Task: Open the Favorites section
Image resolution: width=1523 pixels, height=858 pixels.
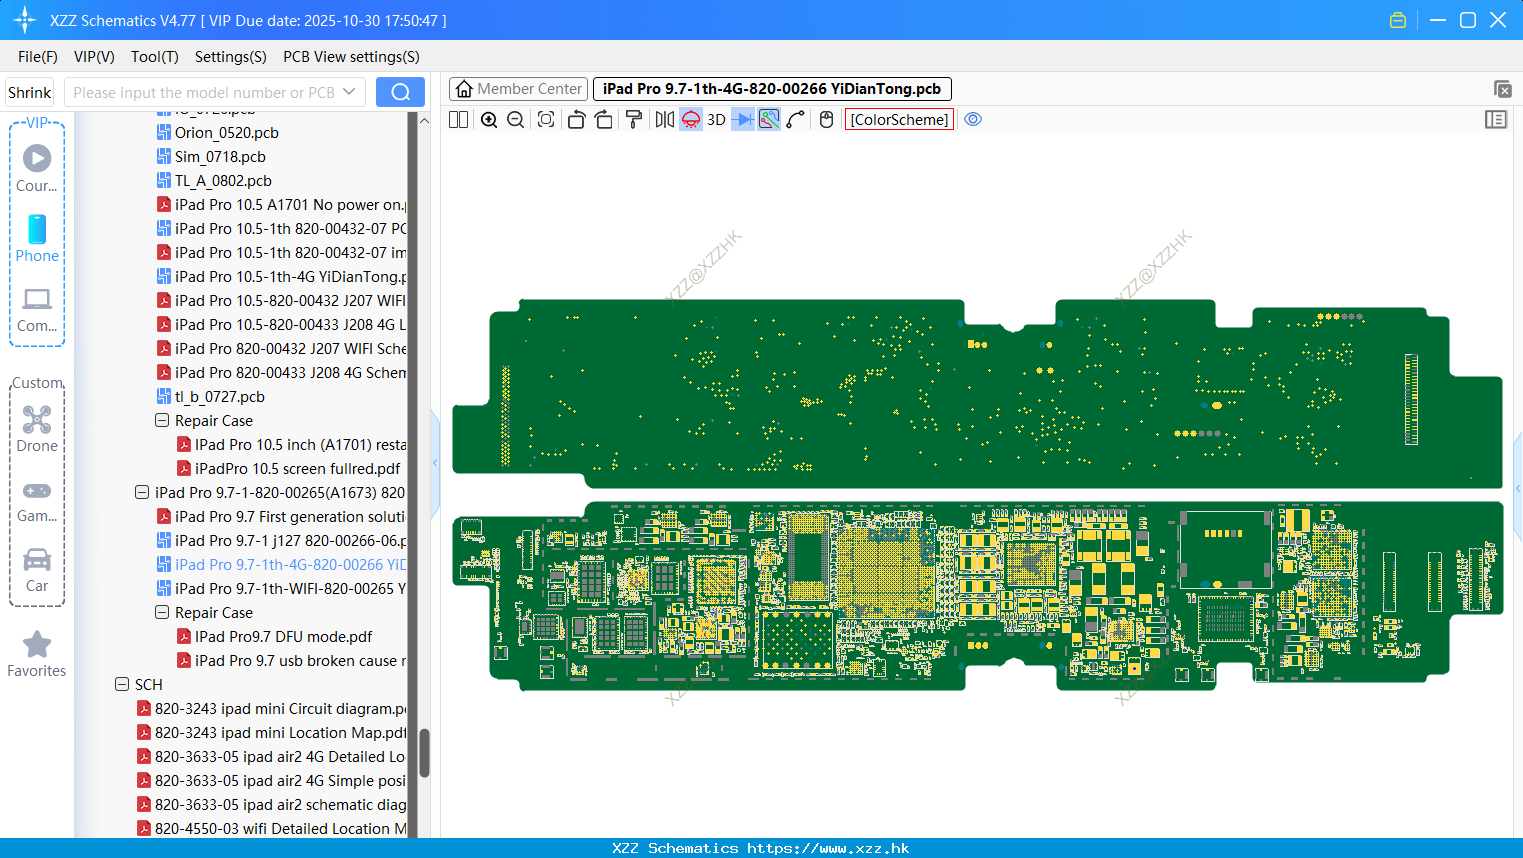Action: click(x=37, y=655)
